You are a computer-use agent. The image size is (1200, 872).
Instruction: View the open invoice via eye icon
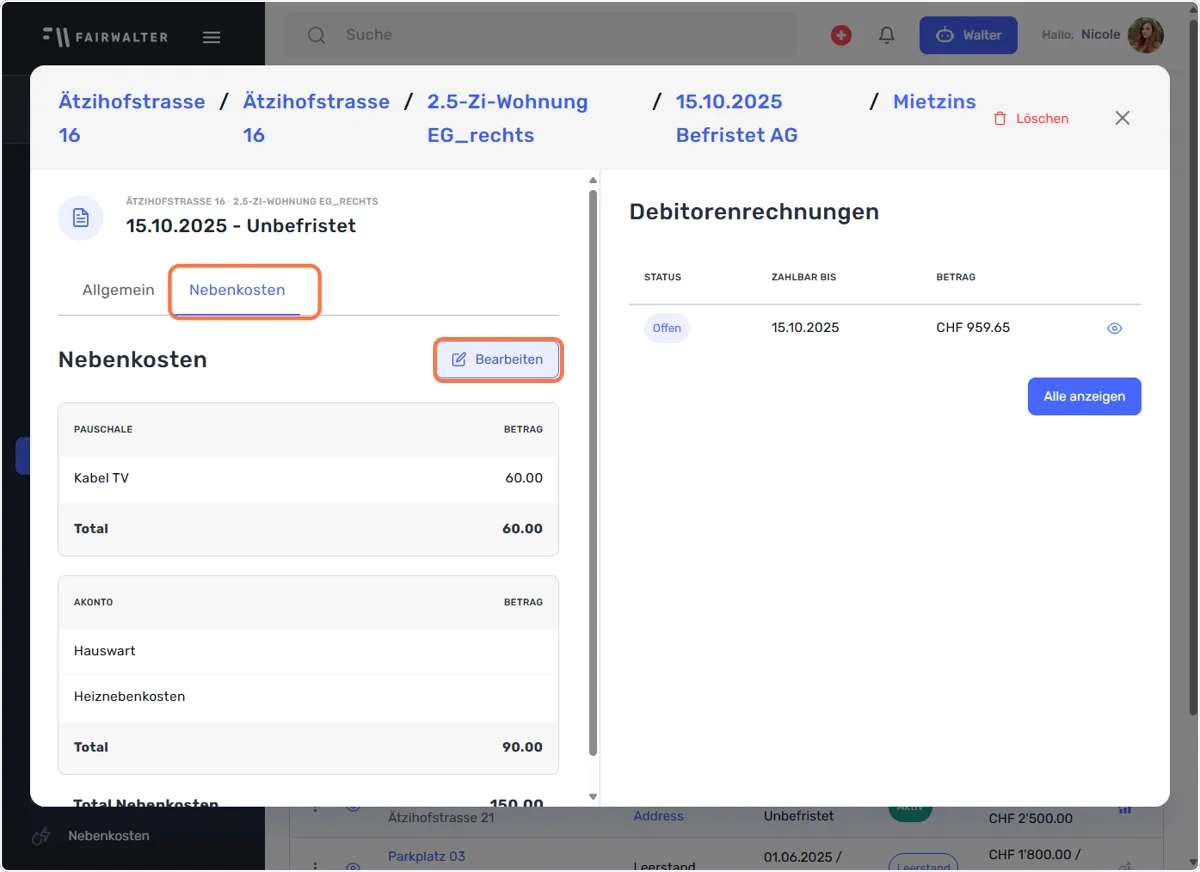tap(1115, 328)
